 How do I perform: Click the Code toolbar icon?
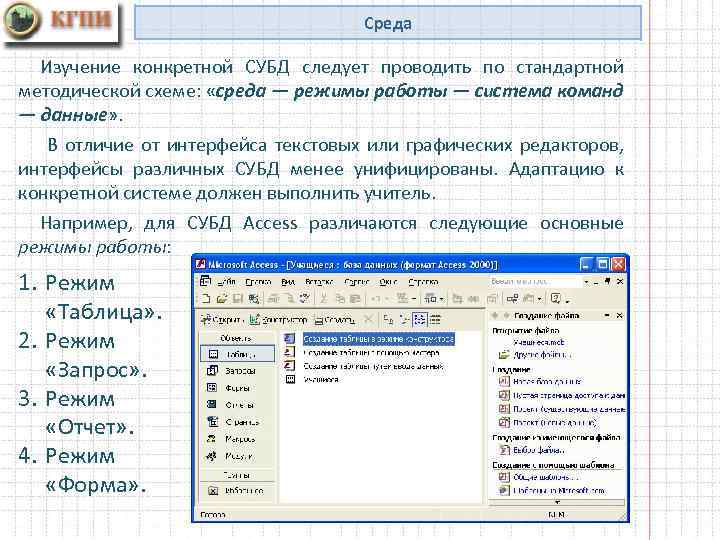(x=456, y=298)
